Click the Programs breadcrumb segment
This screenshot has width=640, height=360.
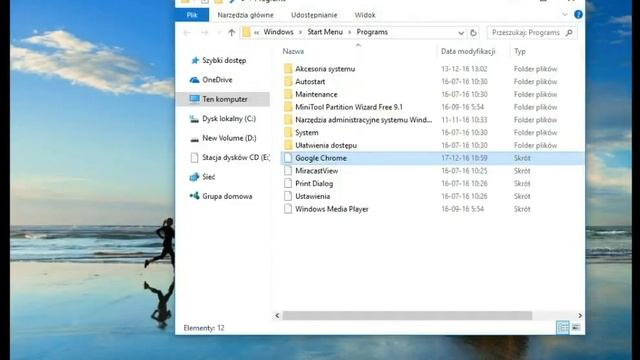pyautogui.click(x=372, y=32)
